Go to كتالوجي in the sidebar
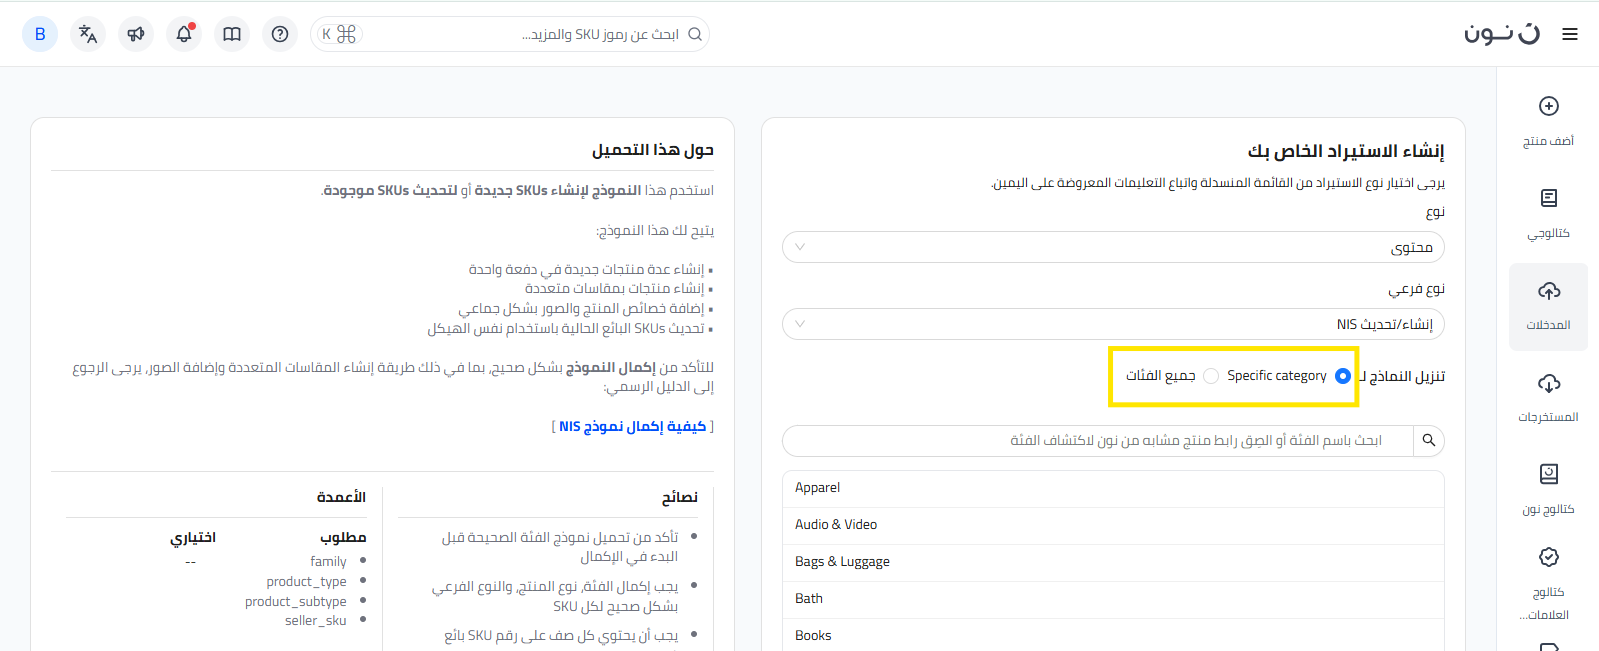1599x651 pixels. click(1548, 212)
